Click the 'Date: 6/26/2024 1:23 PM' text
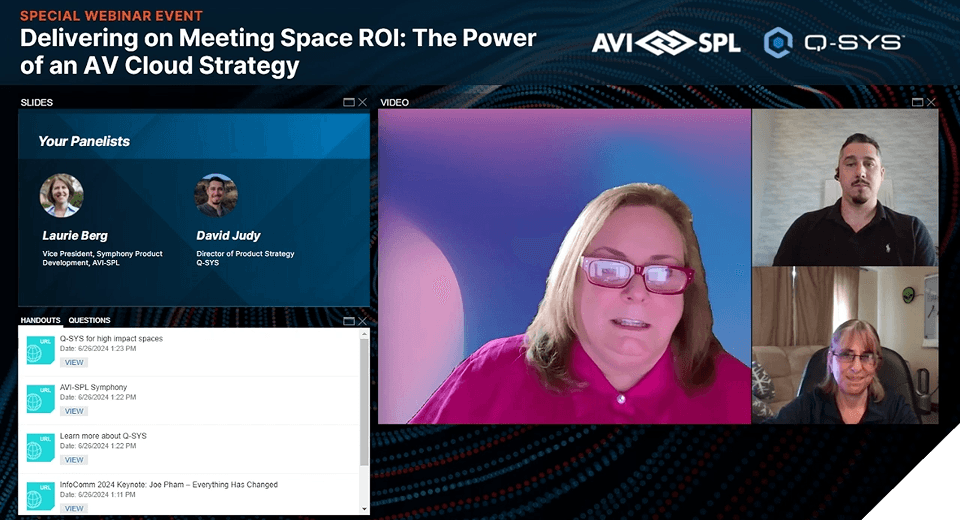960x520 pixels. point(98,349)
